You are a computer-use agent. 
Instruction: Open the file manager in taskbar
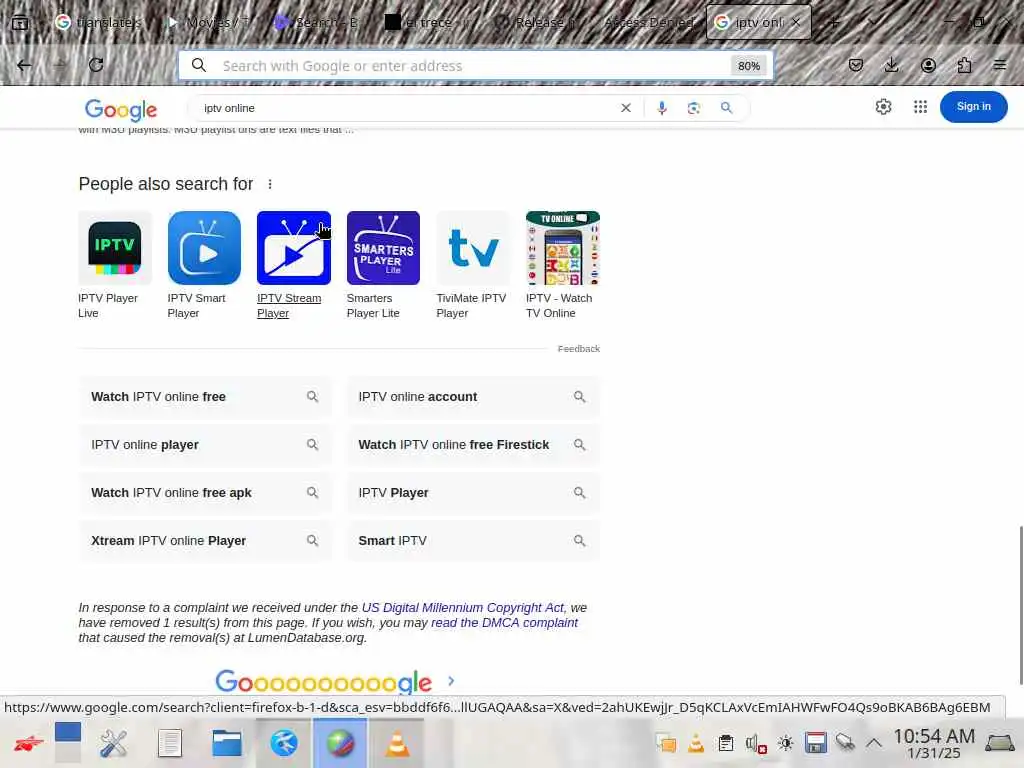click(227, 743)
